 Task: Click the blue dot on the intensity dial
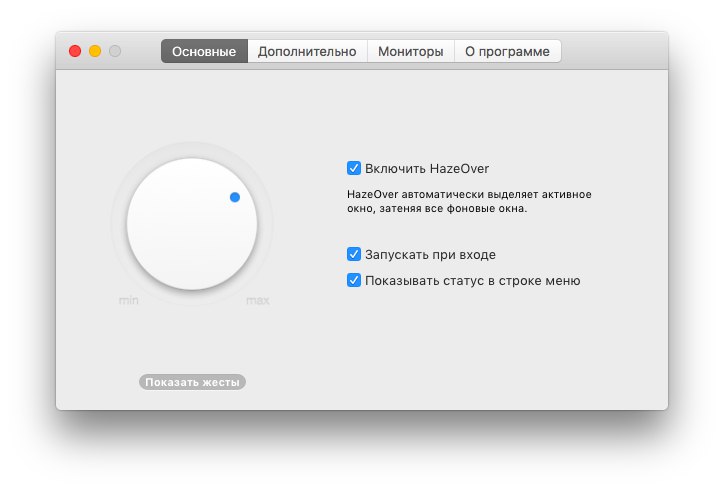[235, 197]
